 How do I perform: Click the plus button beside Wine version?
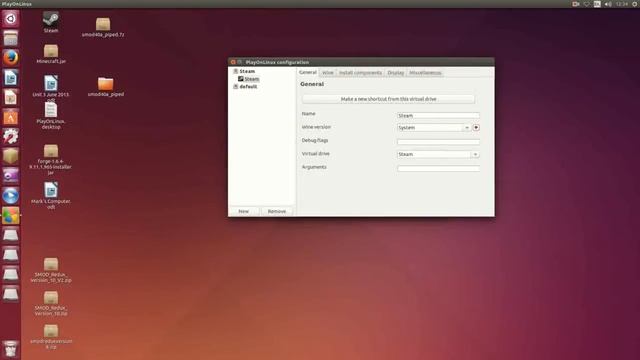pyautogui.click(x=476, y=128)
